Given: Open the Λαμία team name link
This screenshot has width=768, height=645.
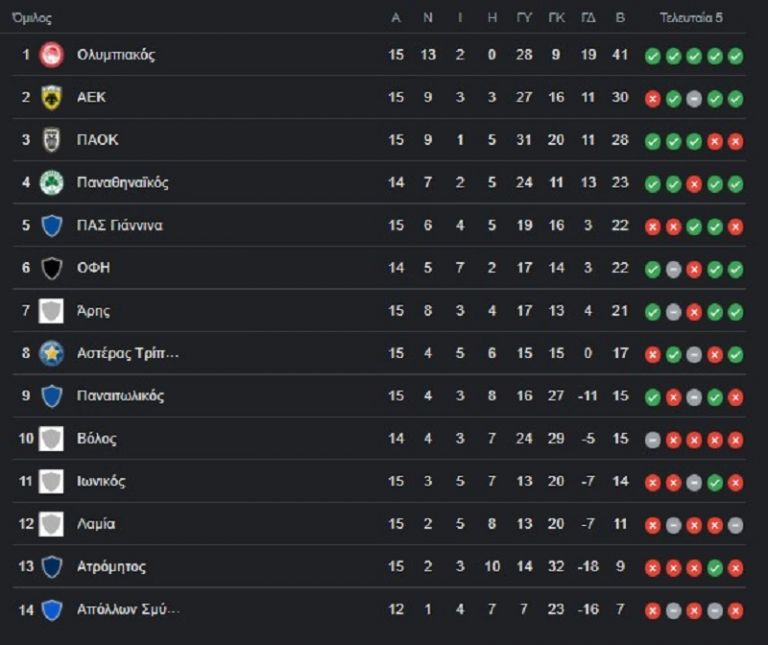Looking at the screenshot, I should (x=96, y=524).
